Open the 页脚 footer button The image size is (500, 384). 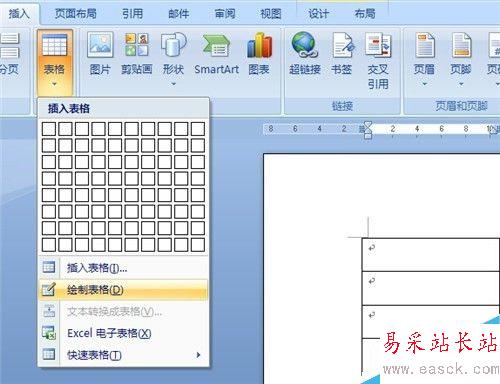461,58
